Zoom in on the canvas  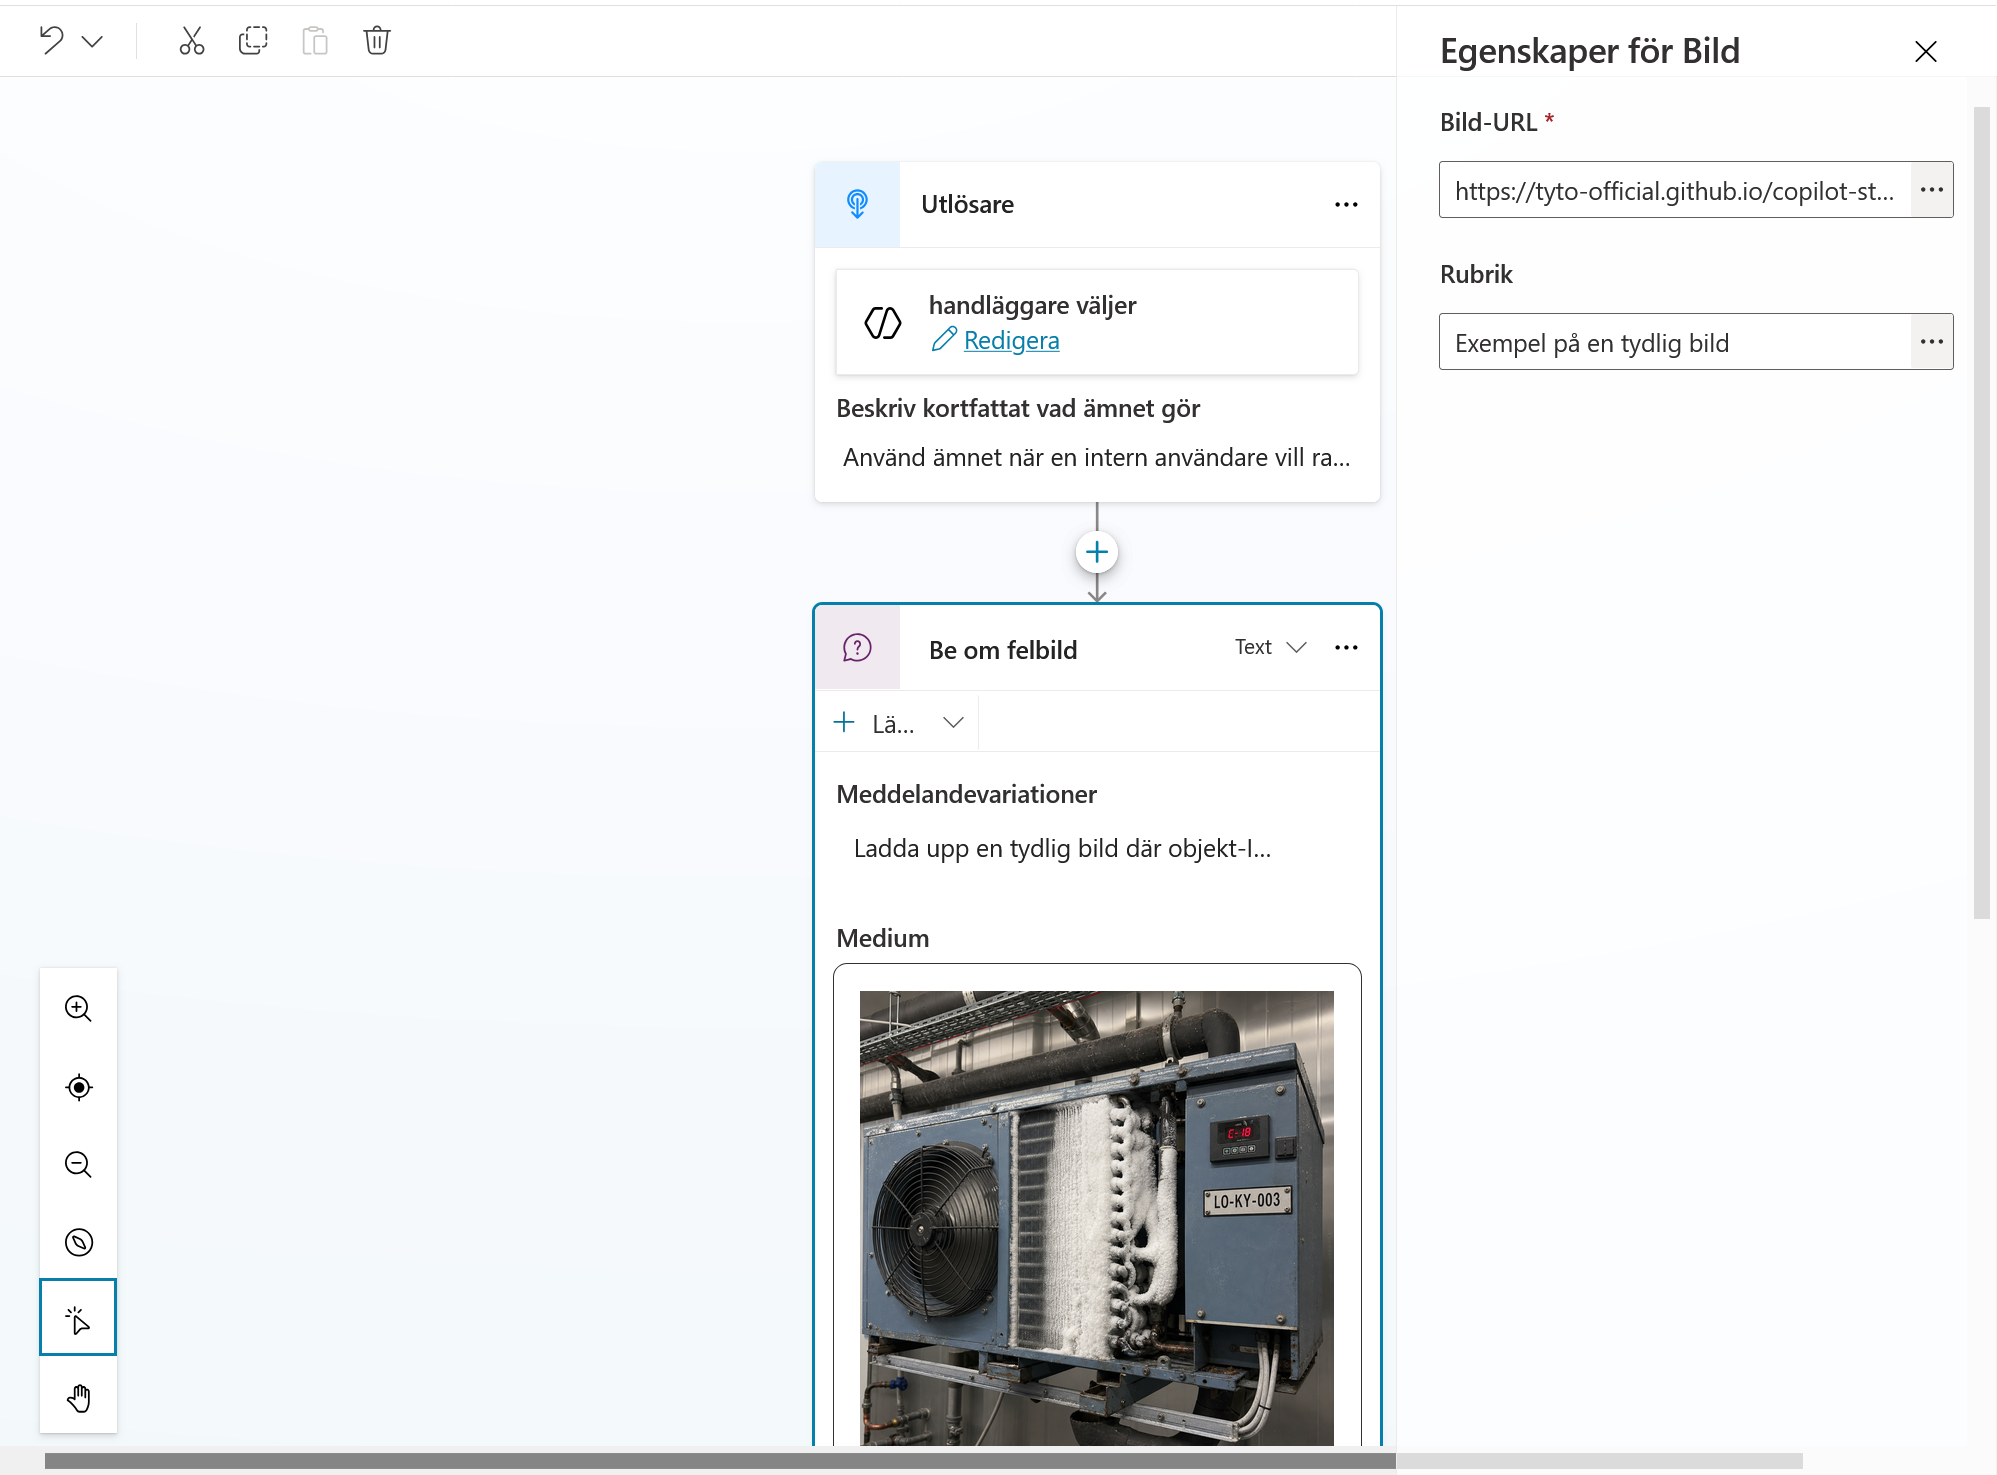click(78, 1008)
